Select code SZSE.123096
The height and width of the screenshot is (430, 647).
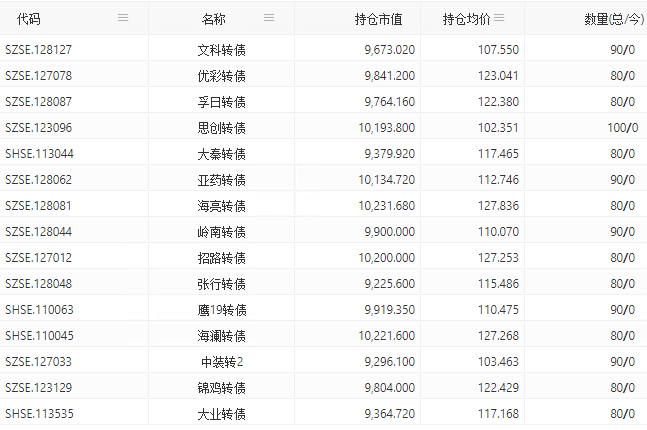click(38, 128)
